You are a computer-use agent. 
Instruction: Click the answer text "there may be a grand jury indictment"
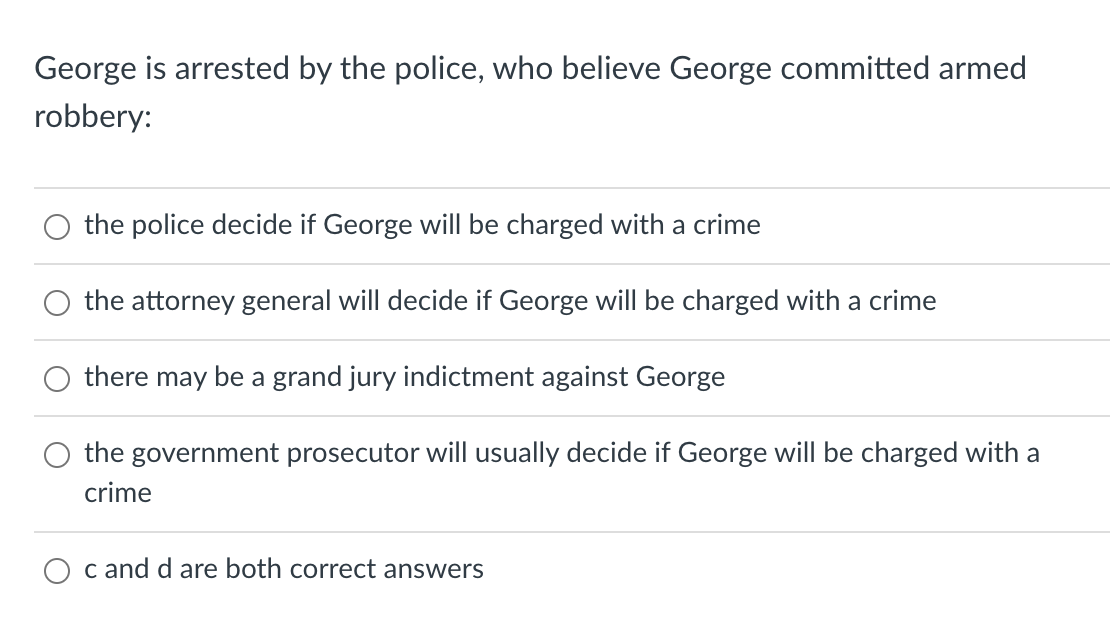[404, 377]
